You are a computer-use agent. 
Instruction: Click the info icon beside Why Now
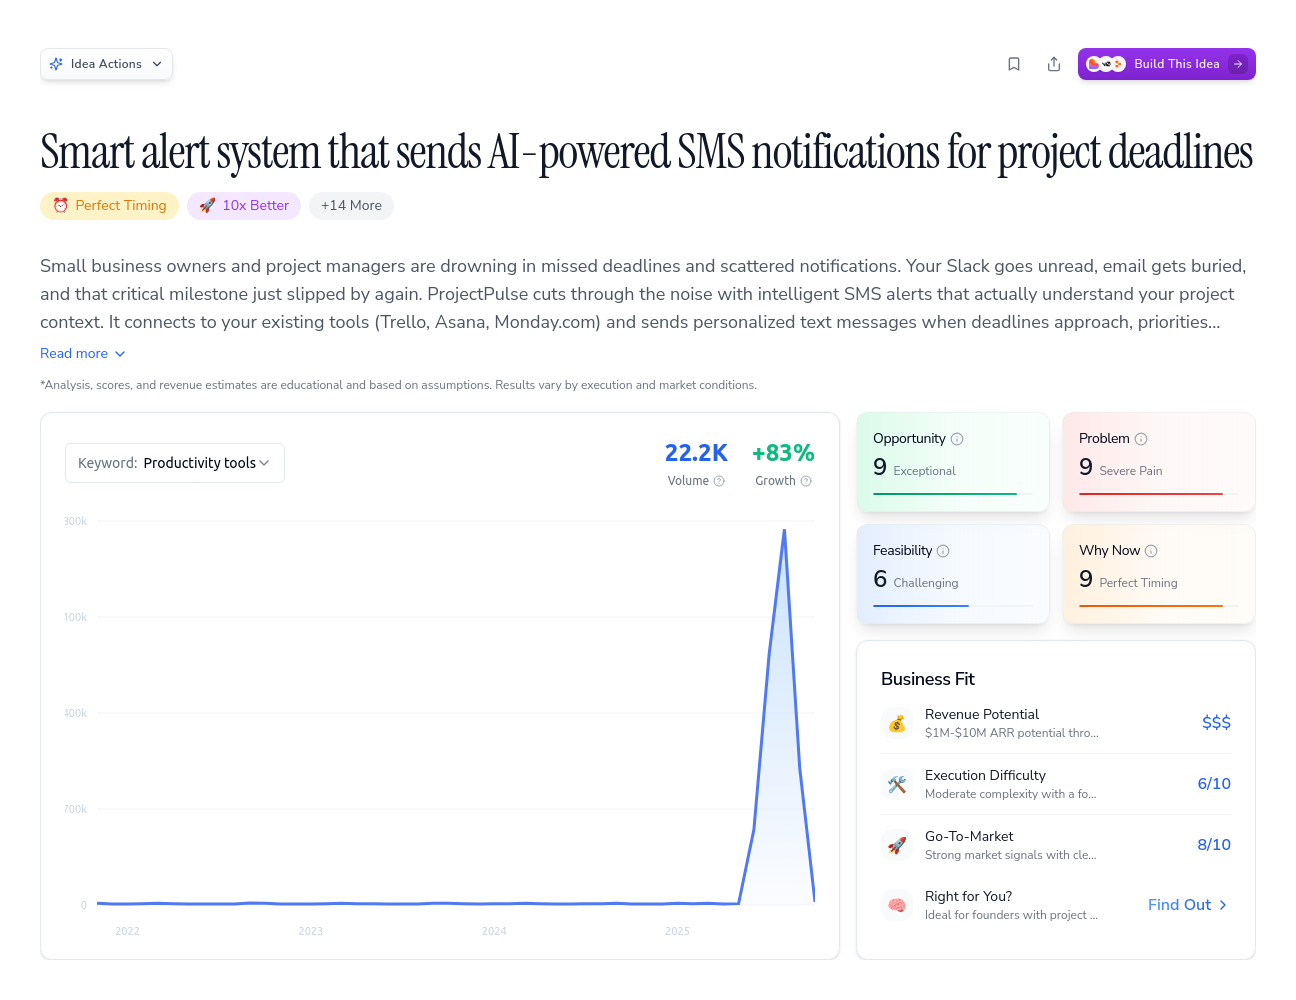[1151, 550]
